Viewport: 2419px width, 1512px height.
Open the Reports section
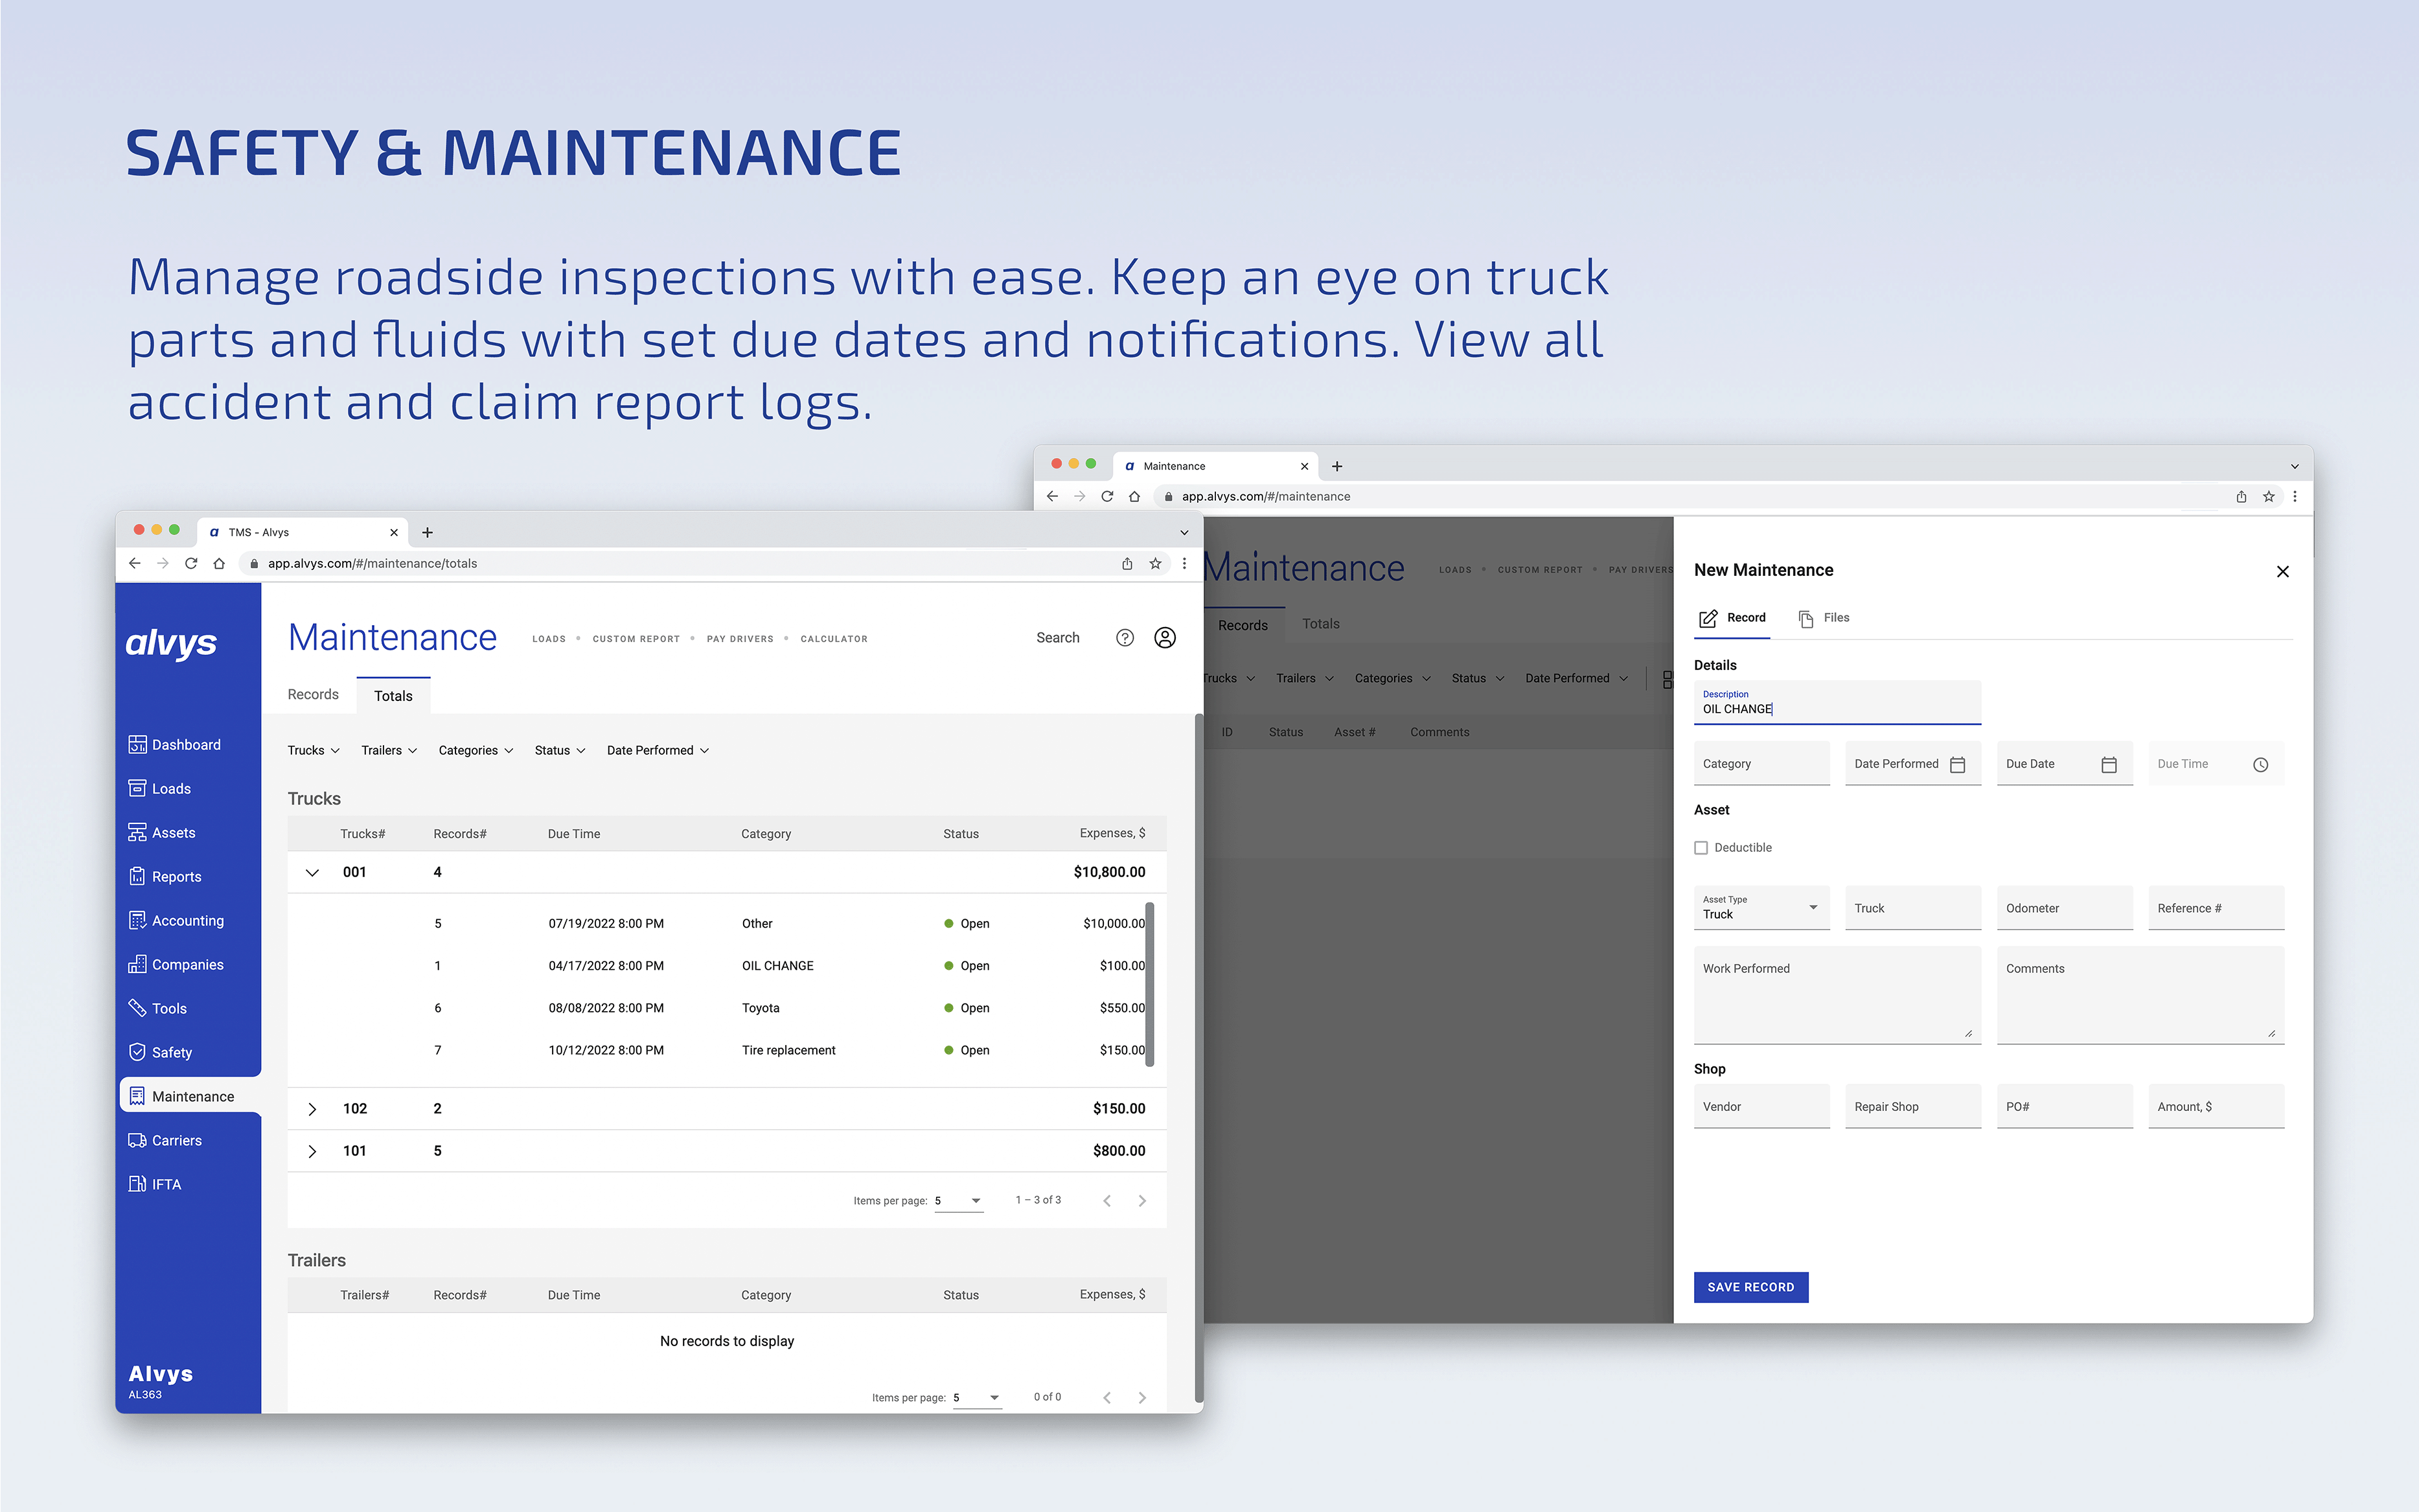pos(176,876)
